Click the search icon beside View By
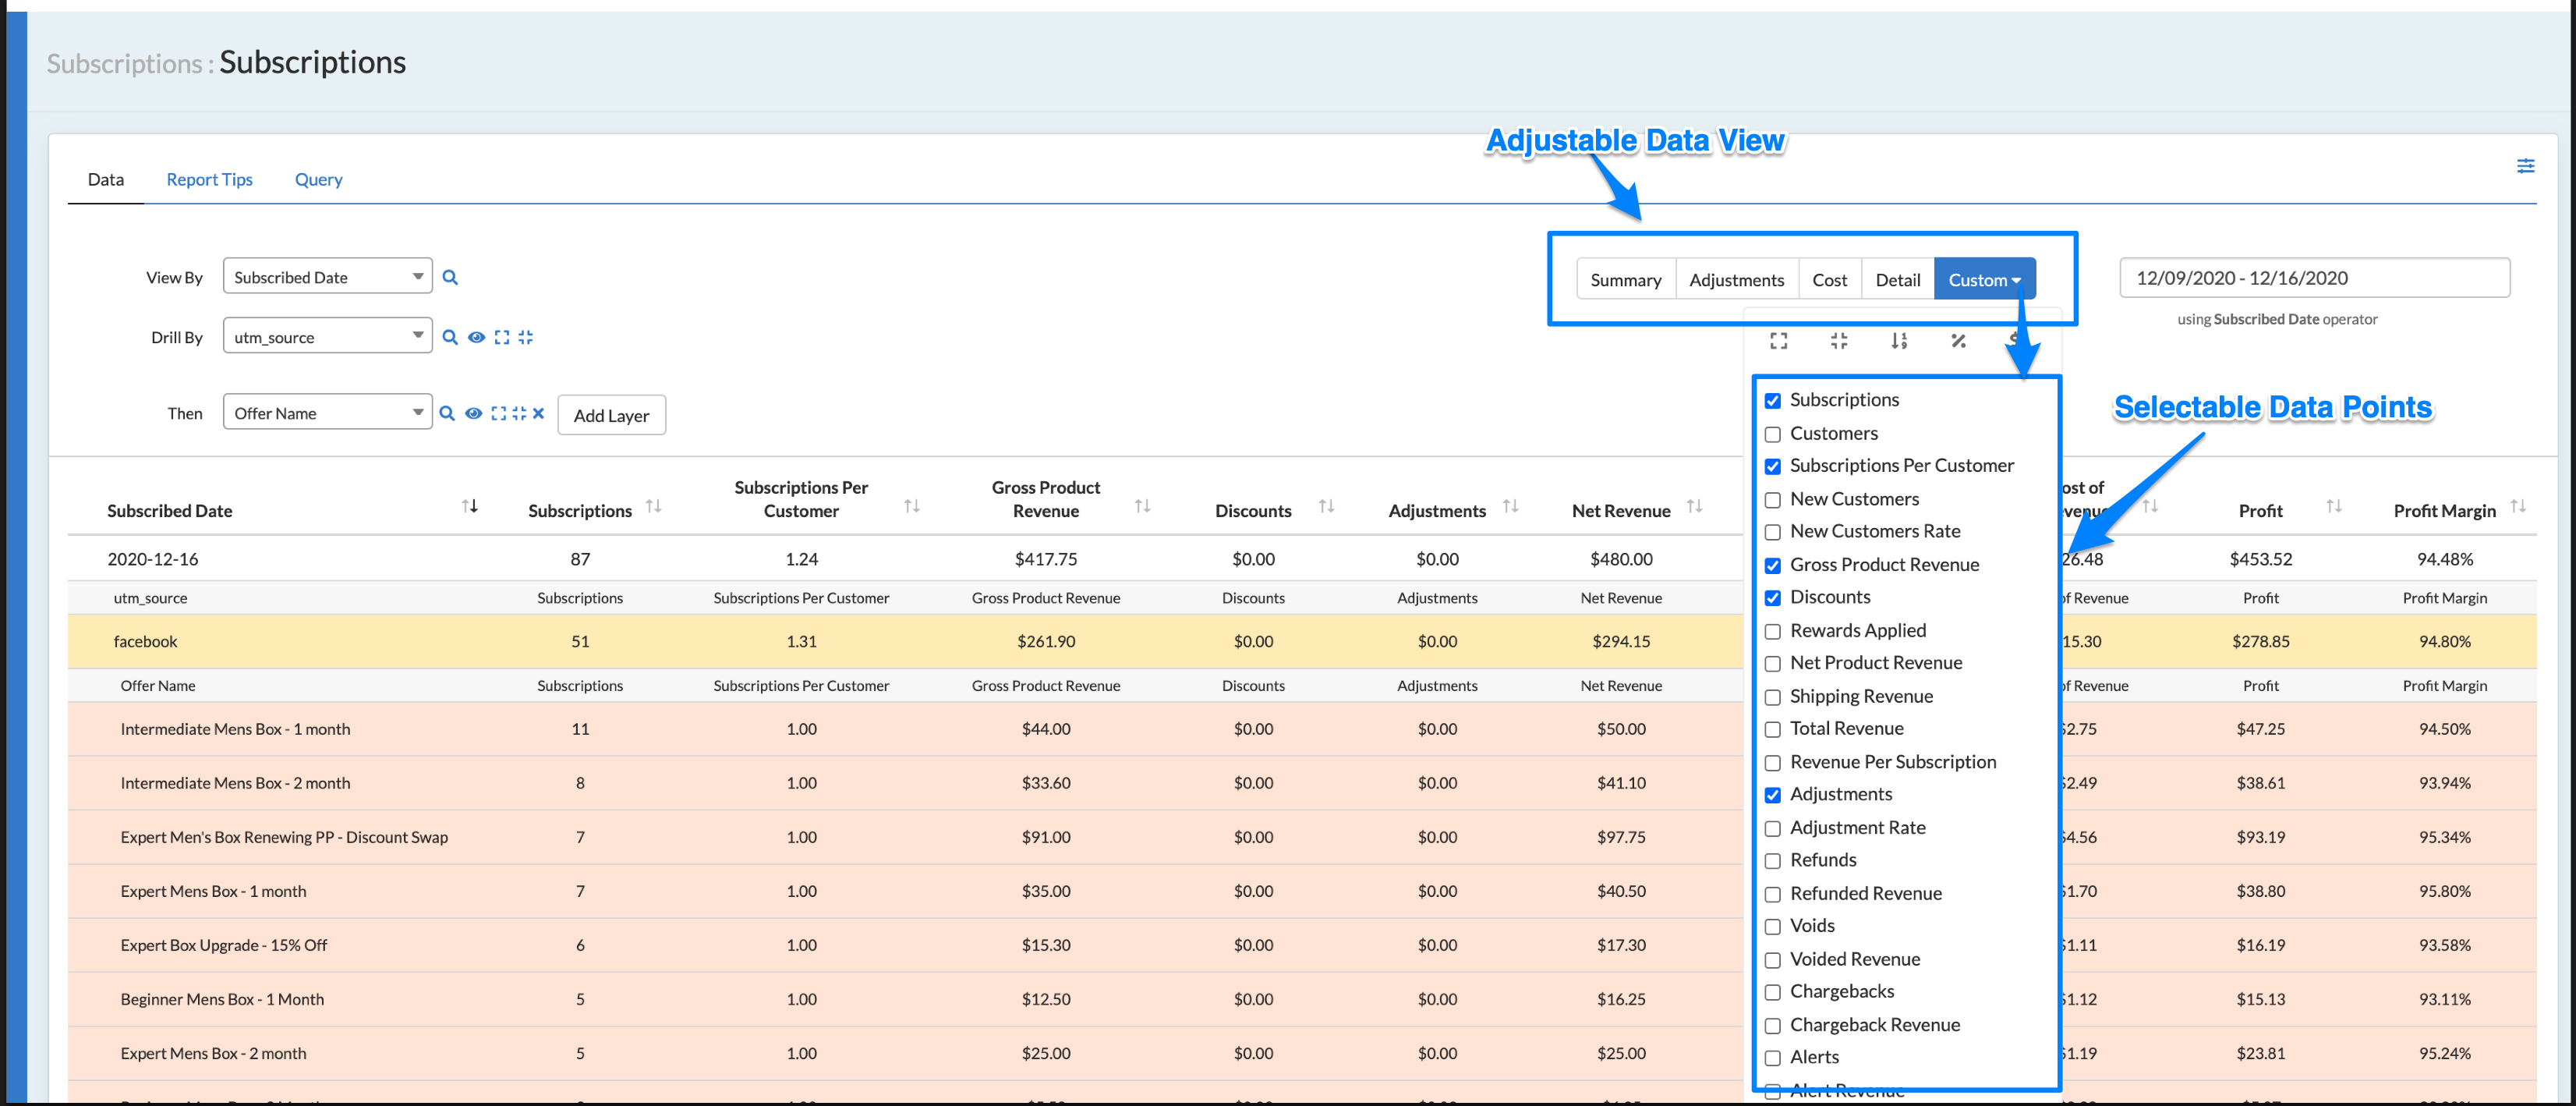 tap(450, 277)
